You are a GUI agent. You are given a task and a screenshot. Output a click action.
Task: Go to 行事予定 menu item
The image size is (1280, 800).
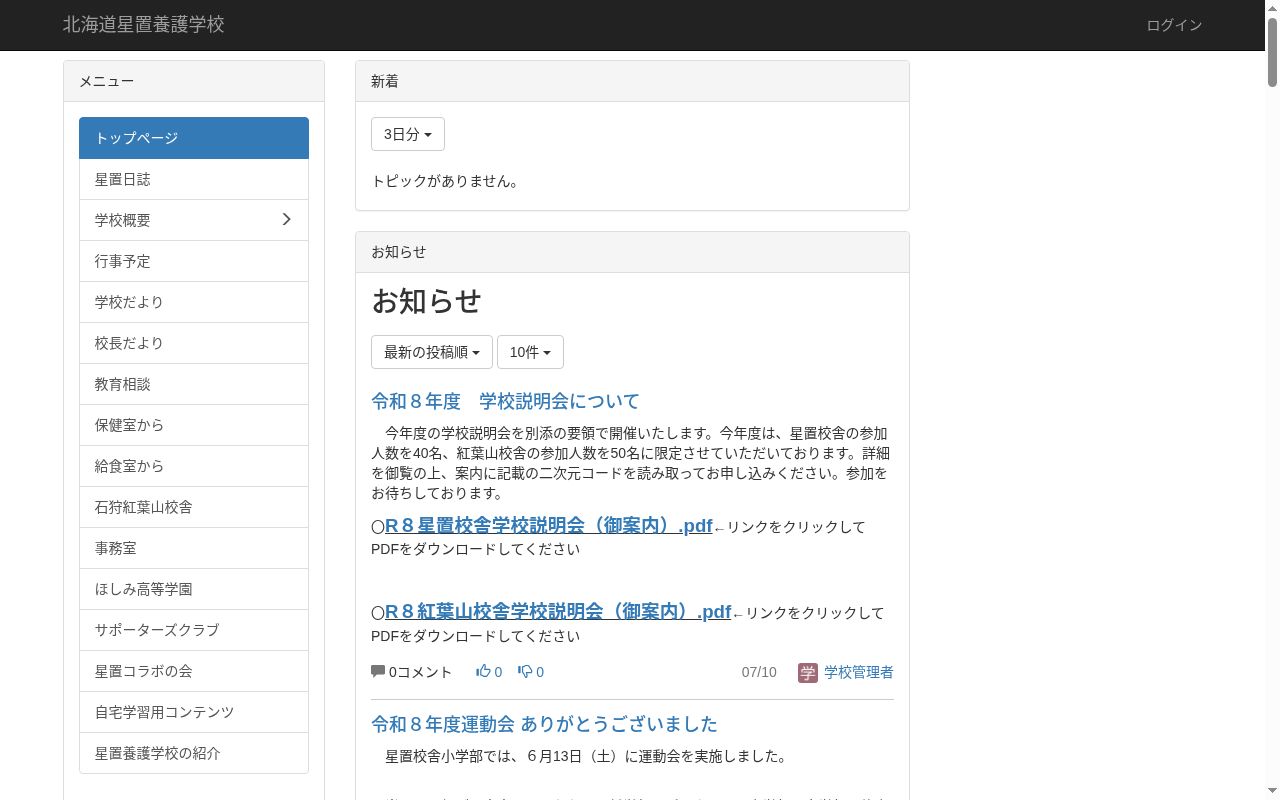pyautogui.click(x=194, y=261)
